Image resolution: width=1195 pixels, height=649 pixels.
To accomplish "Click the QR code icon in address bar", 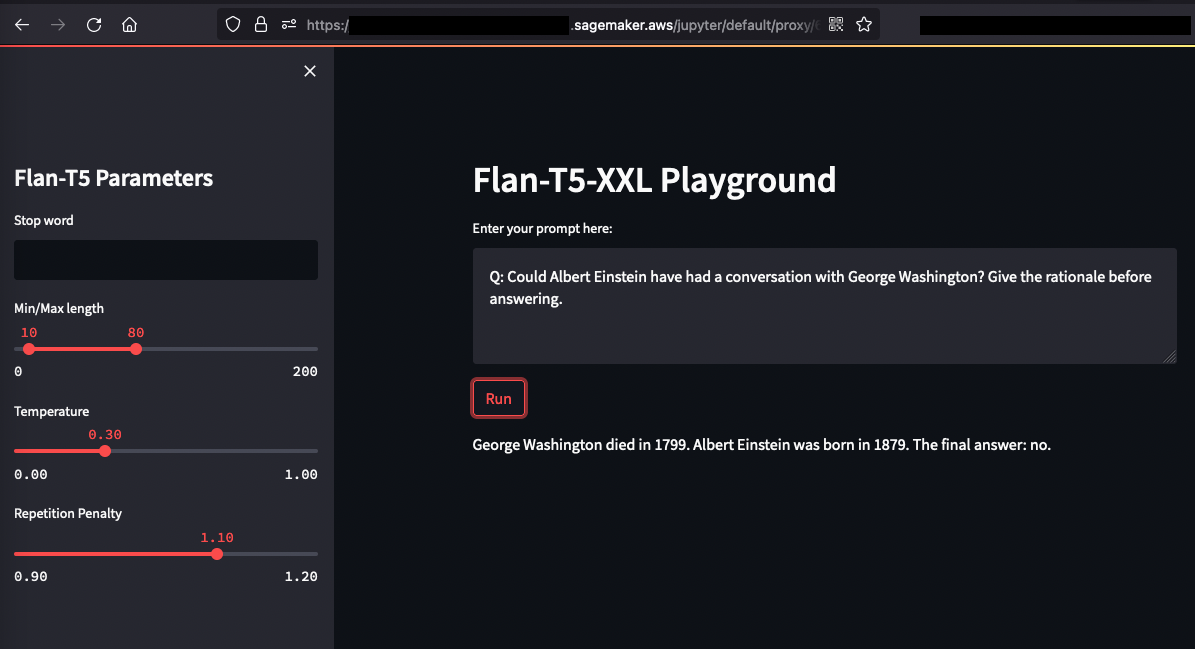I will coord(836,24).
